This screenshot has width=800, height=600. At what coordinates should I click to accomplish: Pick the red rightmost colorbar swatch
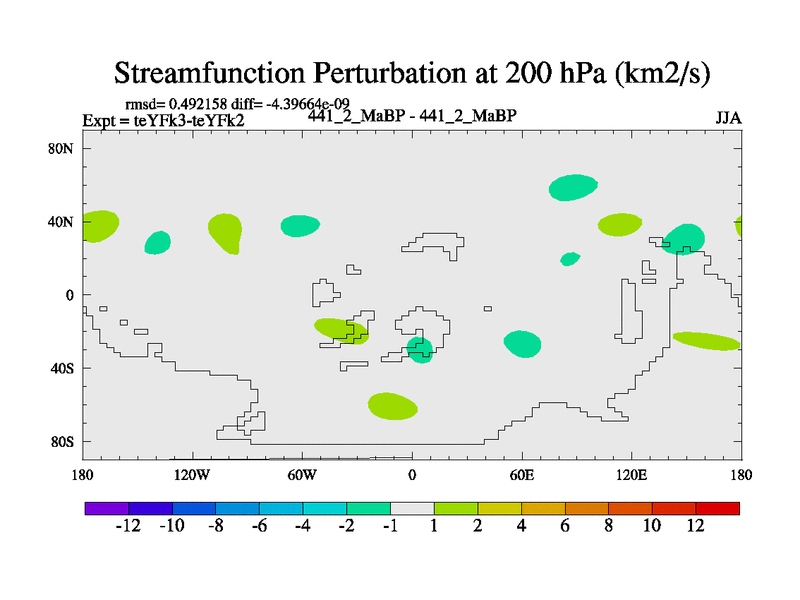718,508
